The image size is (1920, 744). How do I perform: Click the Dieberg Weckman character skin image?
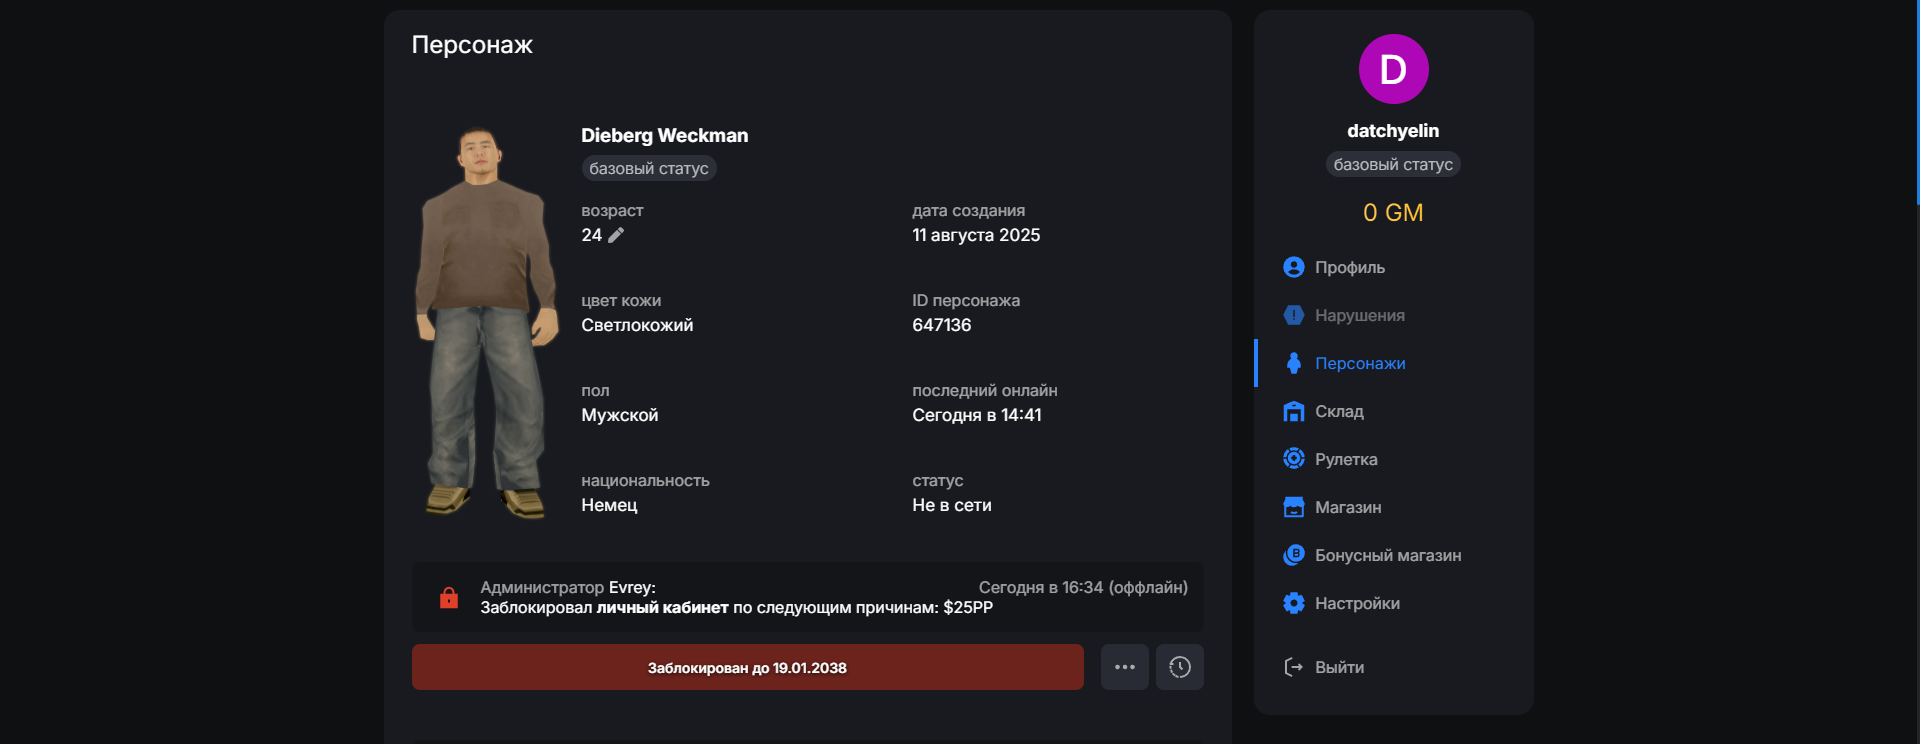pos(487,320)
